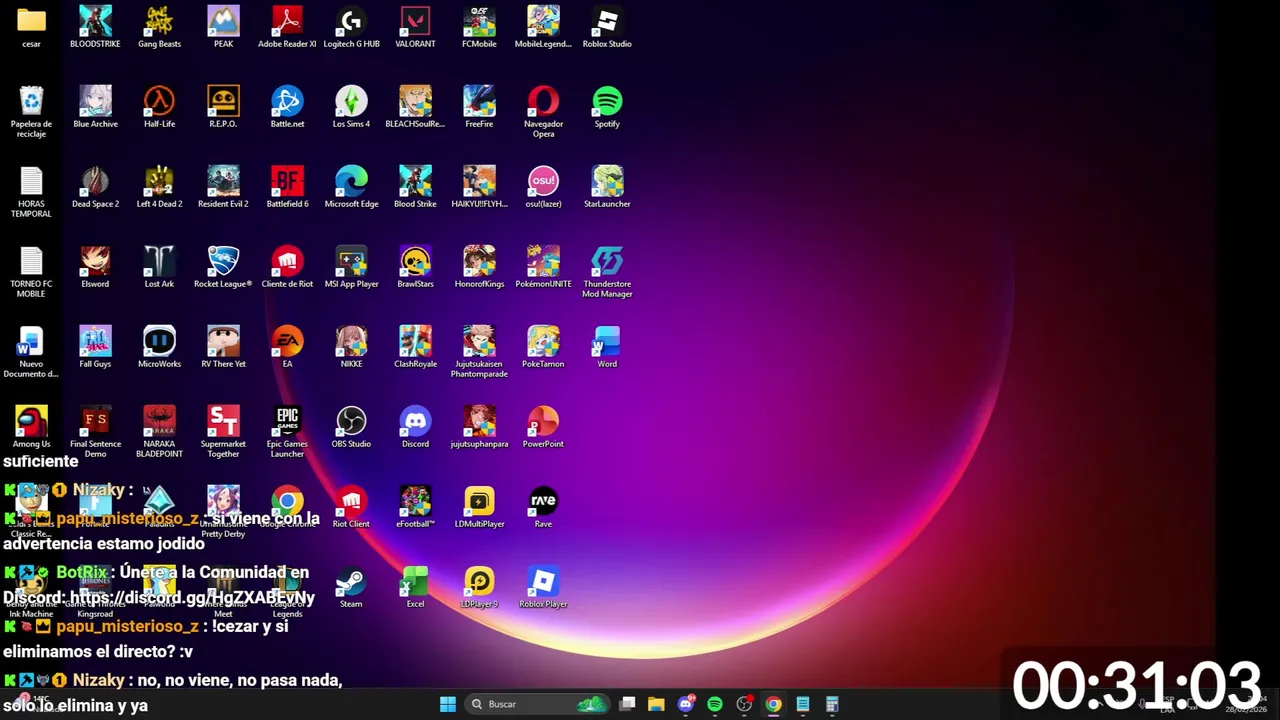Launch Thunderstore Mod Manager
1280x720 pixels.
(607, 272)
